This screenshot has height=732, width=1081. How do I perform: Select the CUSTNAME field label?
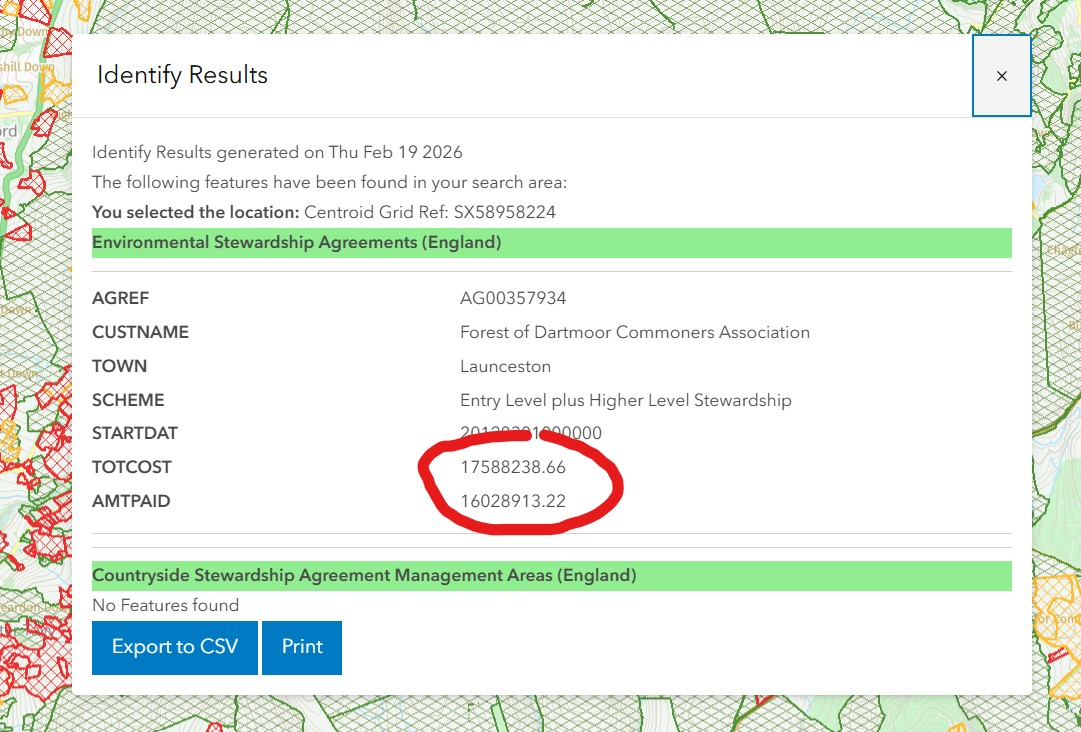(140, 332)
